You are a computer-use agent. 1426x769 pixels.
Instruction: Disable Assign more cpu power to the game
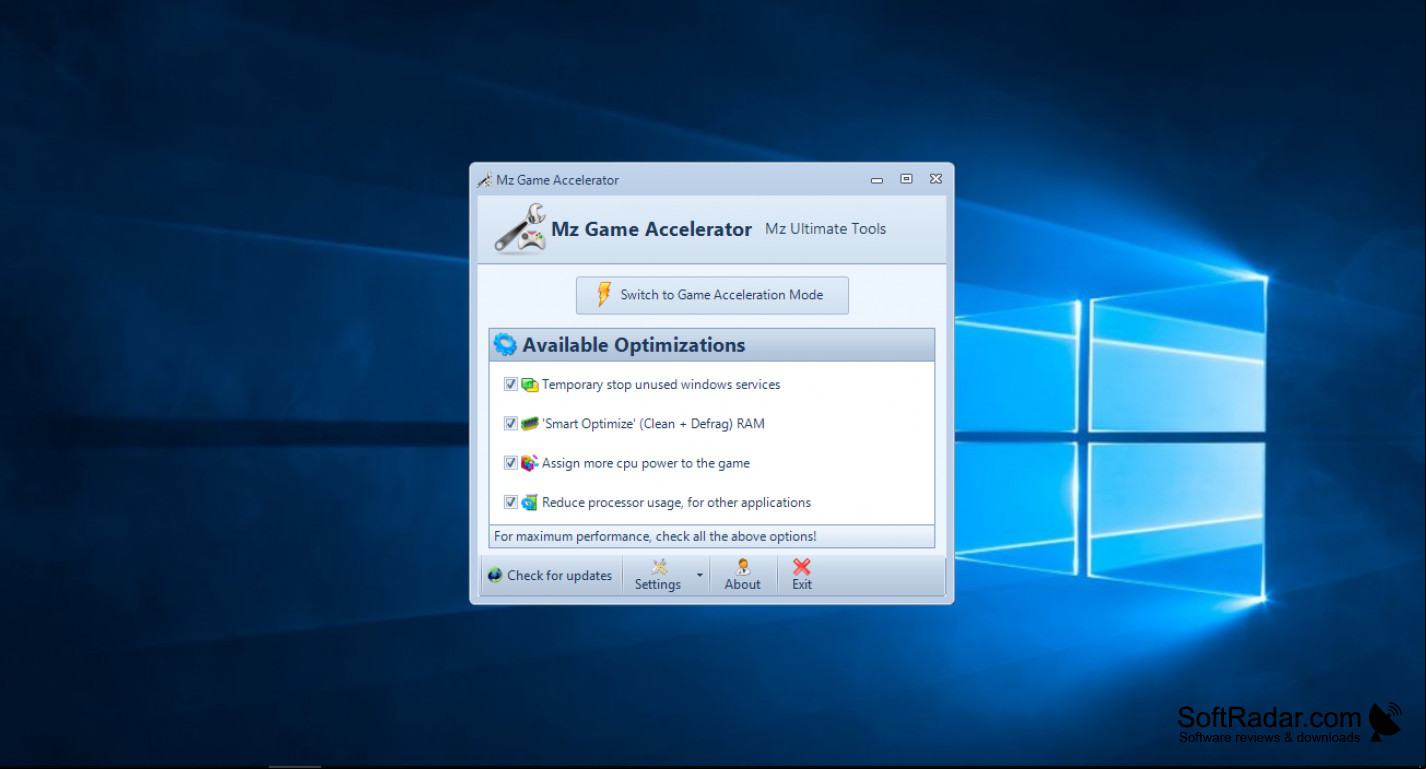[511, 463]
